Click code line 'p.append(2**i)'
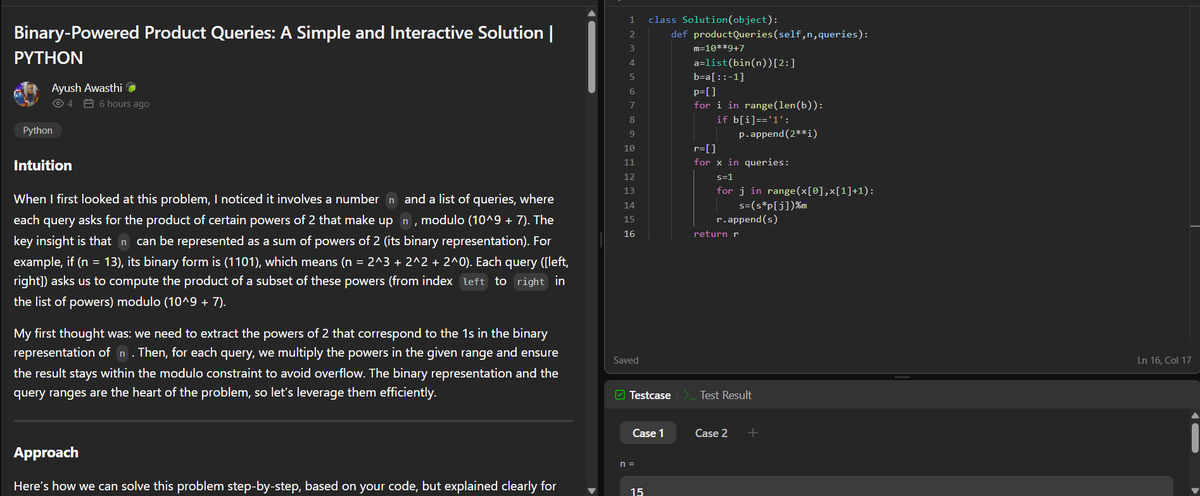The height and width of the screenshot is (496, 1200). point(778,133)
